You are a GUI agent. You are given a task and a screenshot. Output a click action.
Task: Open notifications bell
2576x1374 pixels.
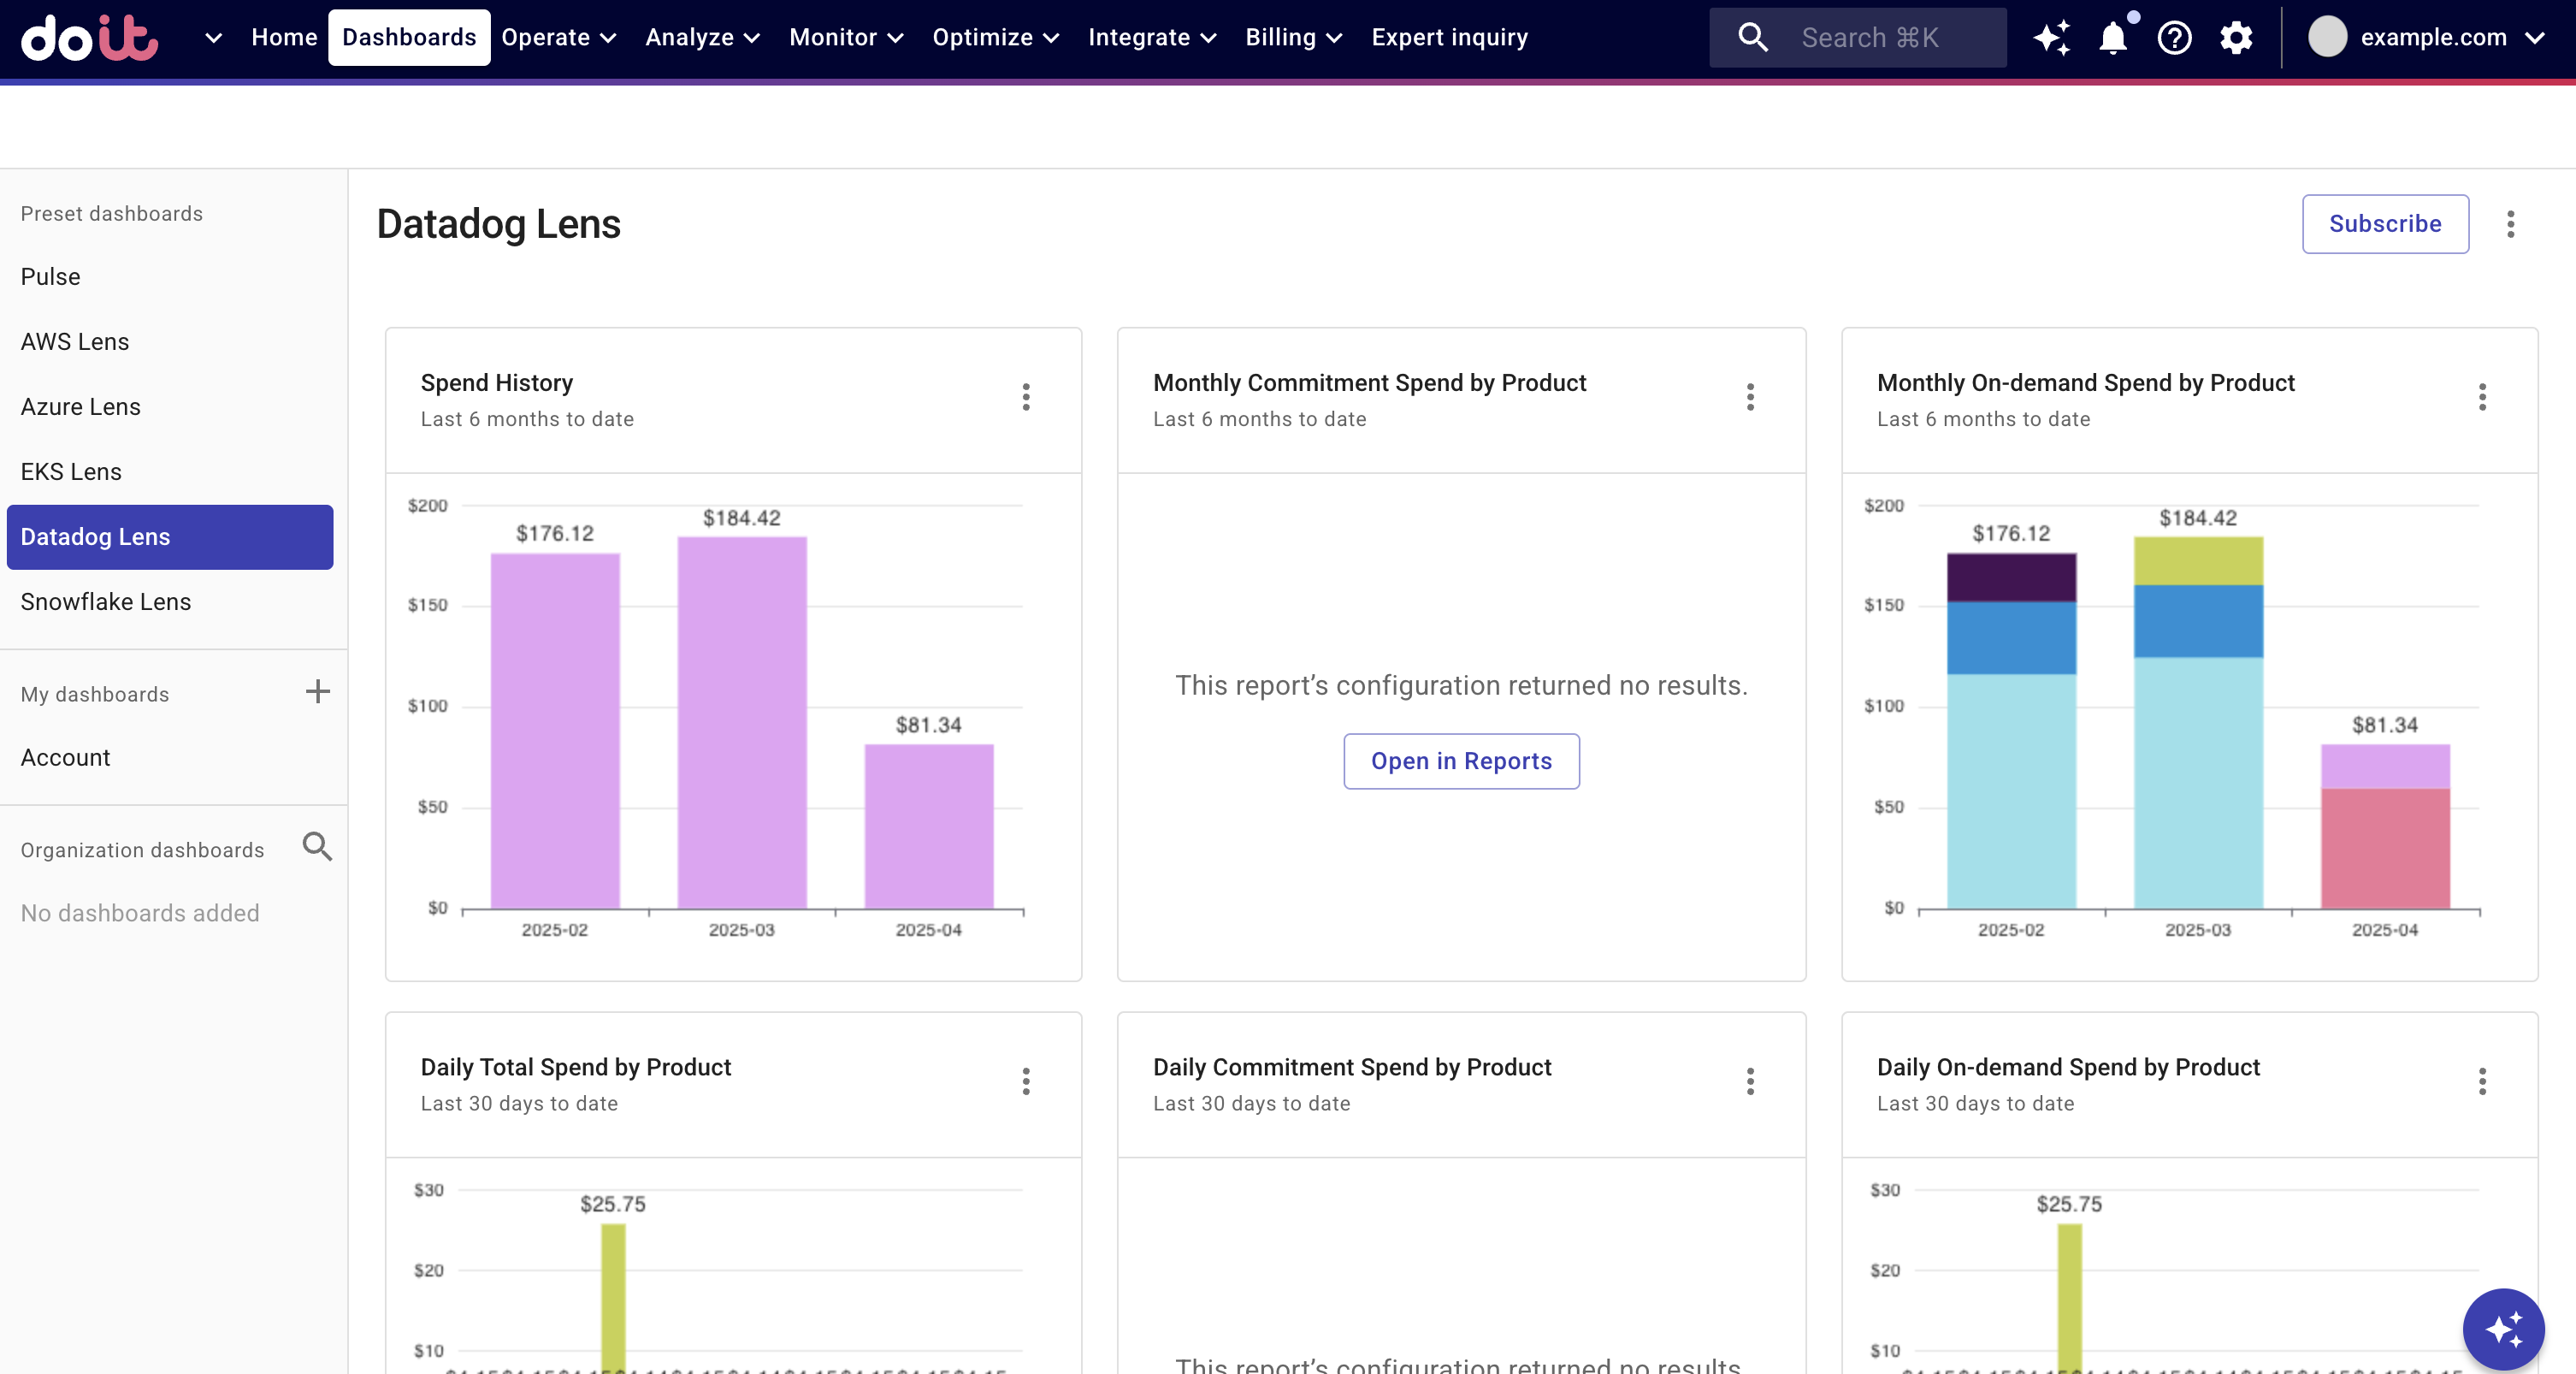pos(2113,38)
